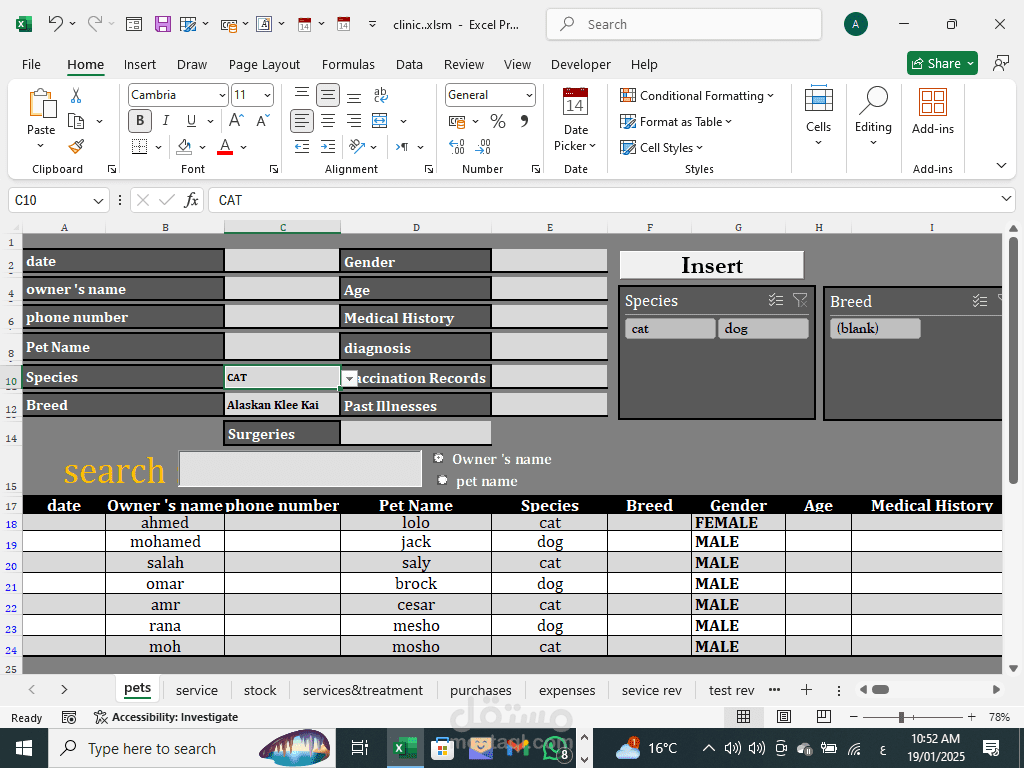This screenshot has width=1024, height=768.
Task: Center text horizontally in cell
Action: [328, 121]
